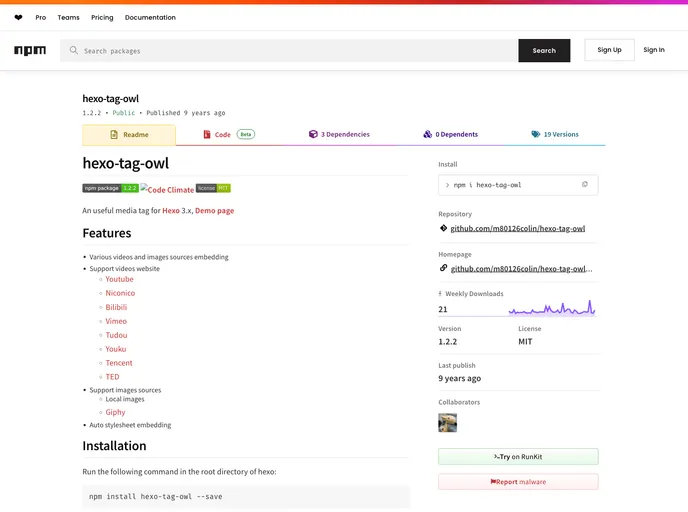Click the weekly downloads arrow icon

click(x=440, y=294)
